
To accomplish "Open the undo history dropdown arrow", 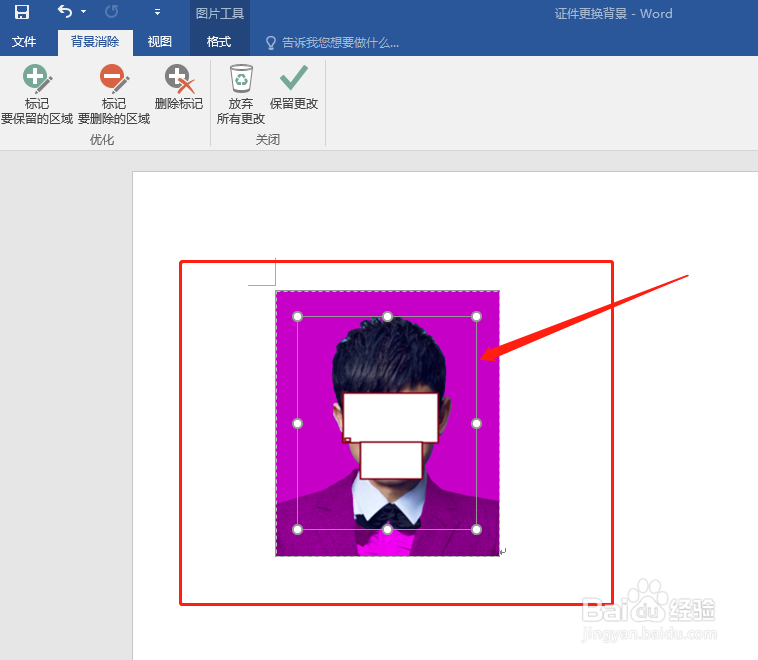I will click(83, 12).
